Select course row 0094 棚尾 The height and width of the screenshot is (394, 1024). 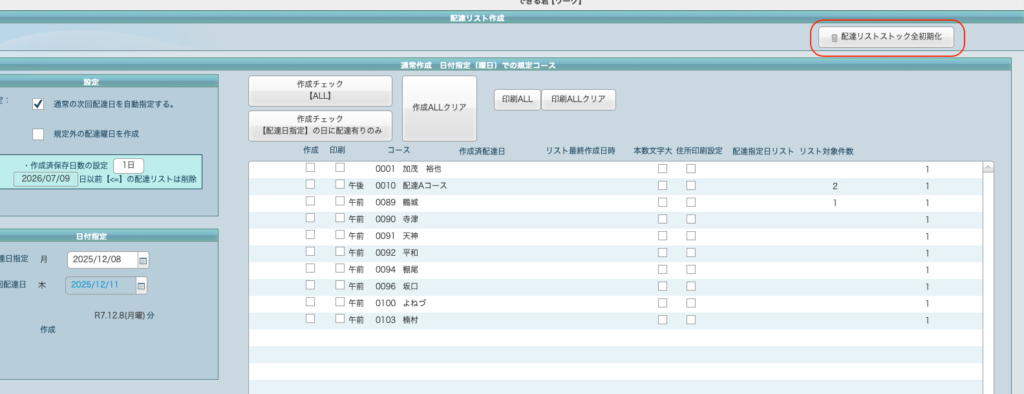tap(615, 271)
